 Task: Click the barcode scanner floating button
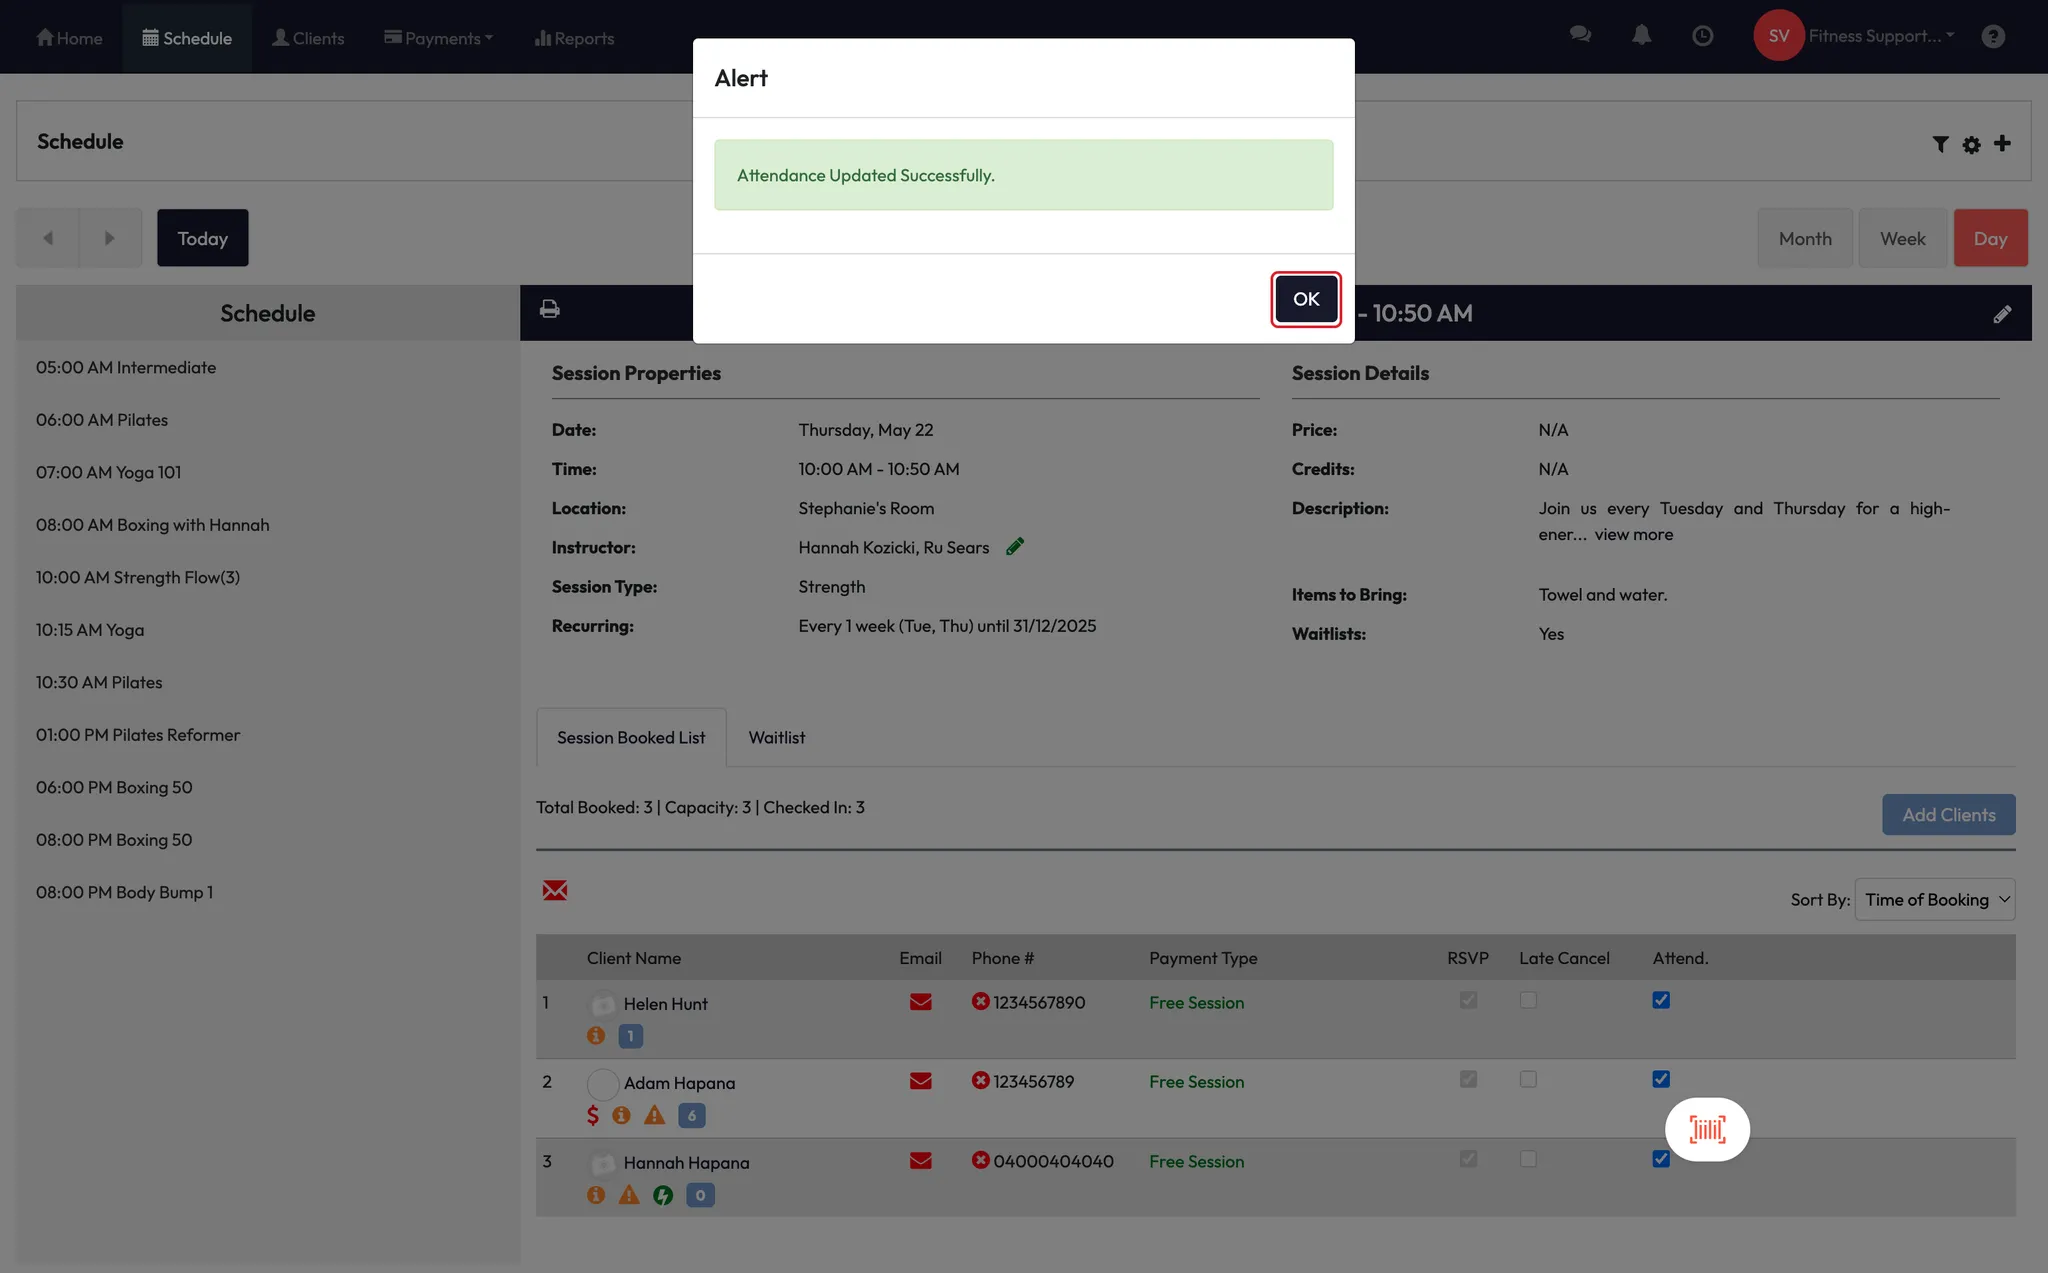[x=1707, y=1130]
